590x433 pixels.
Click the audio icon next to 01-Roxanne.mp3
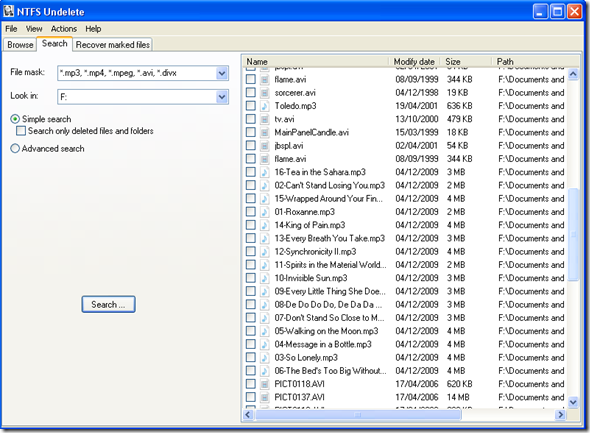click(265, 212)
